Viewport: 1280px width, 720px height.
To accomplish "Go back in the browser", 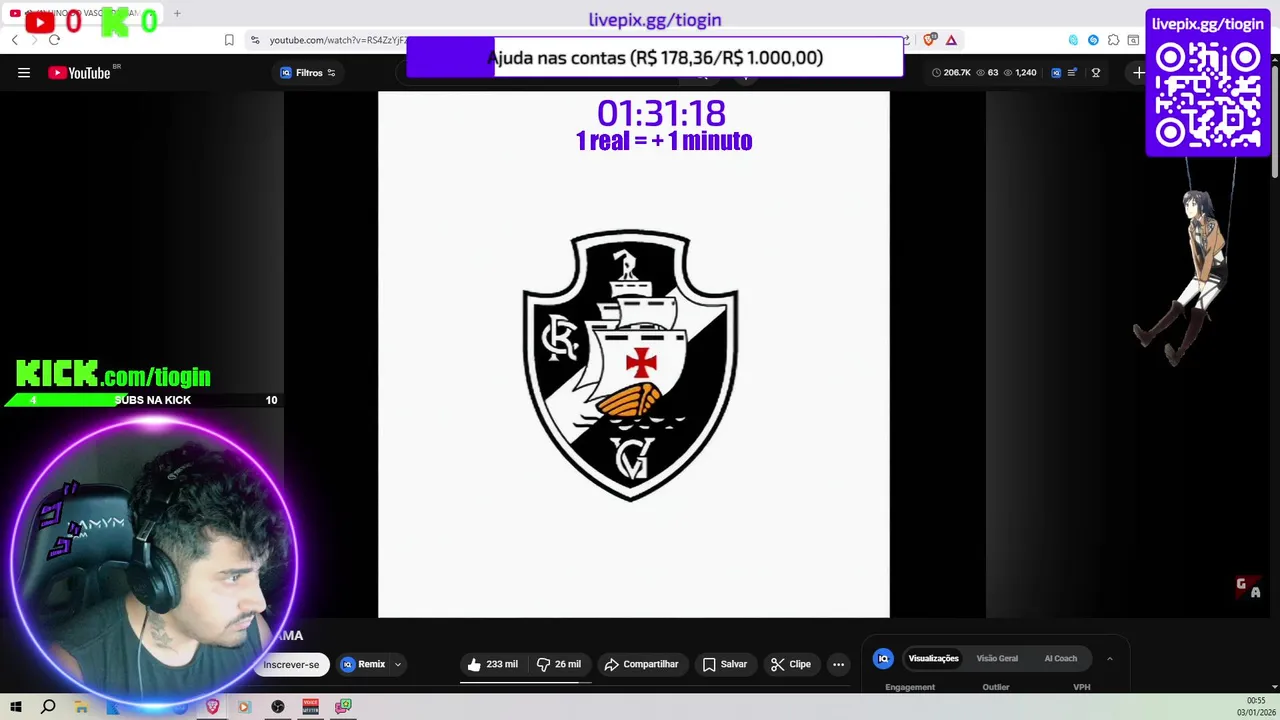I will click(x=14, y=40).
